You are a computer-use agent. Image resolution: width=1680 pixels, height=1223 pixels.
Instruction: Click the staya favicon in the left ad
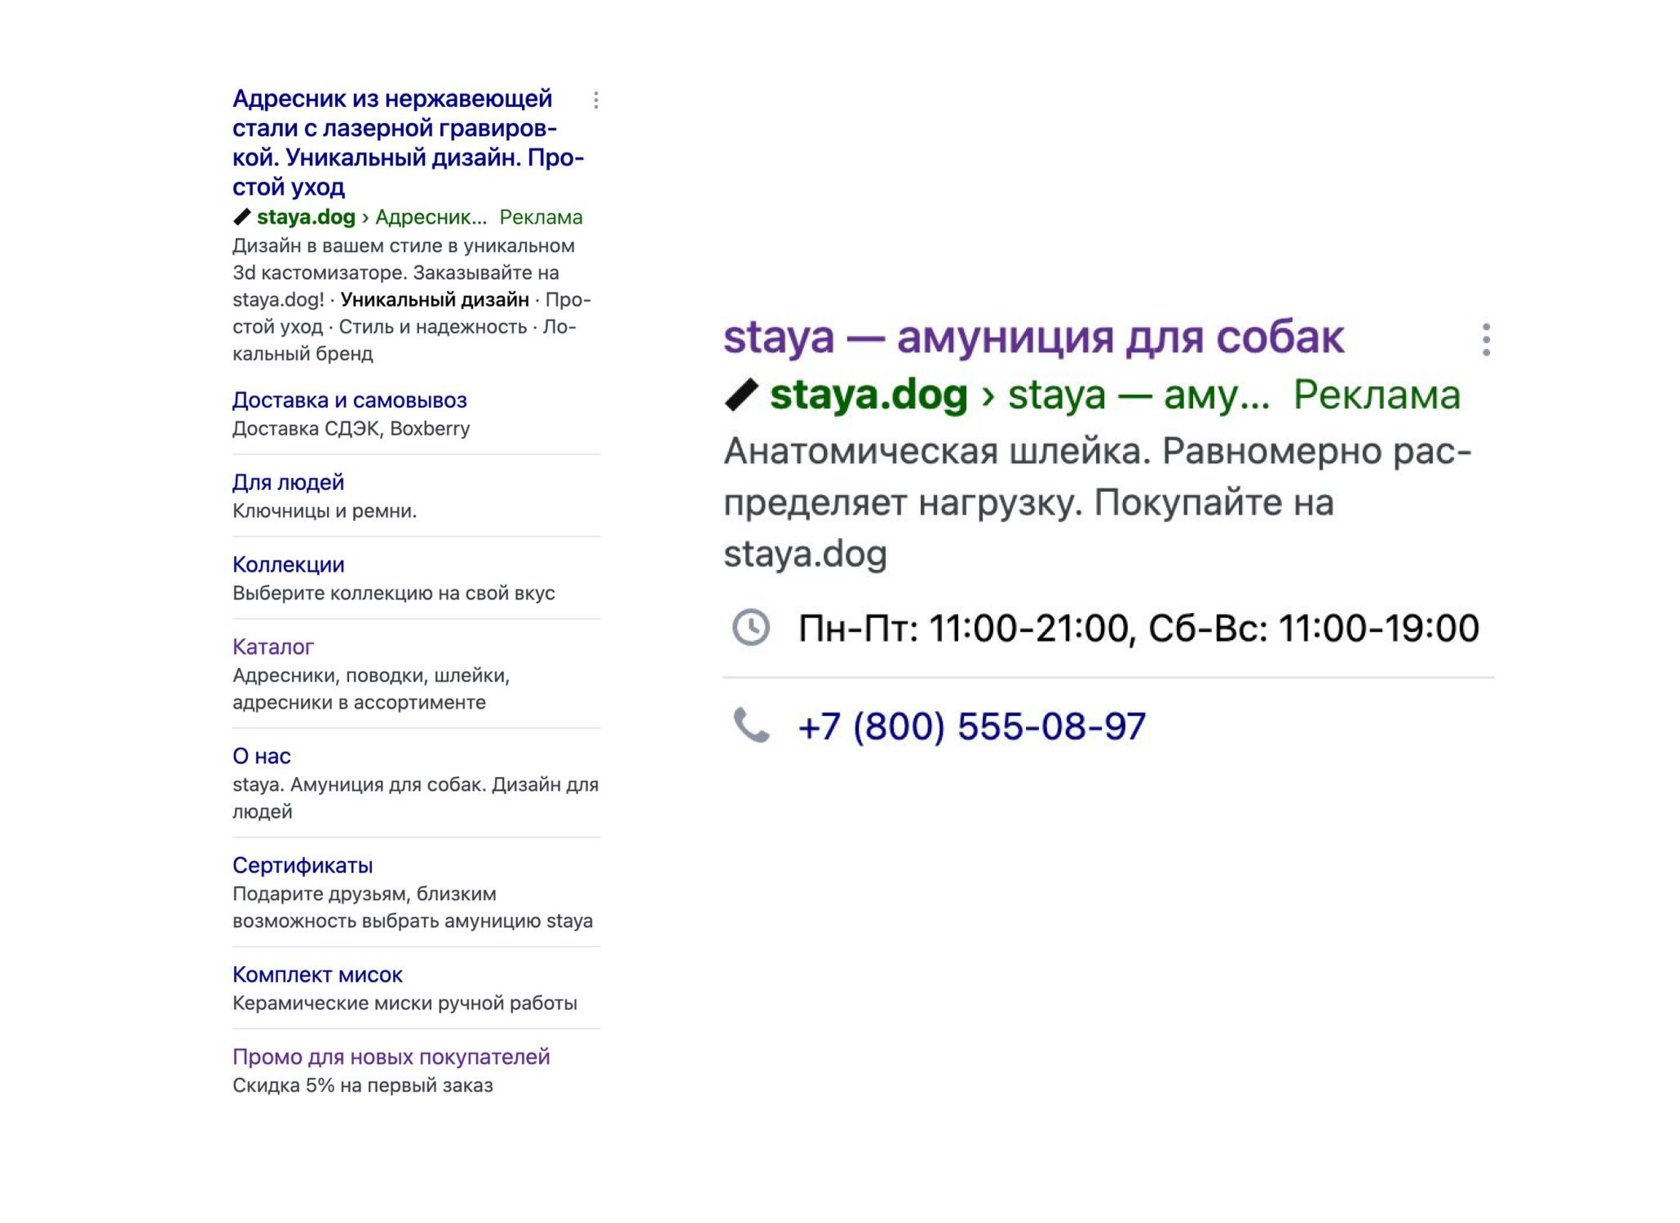[x=241, y=217]
